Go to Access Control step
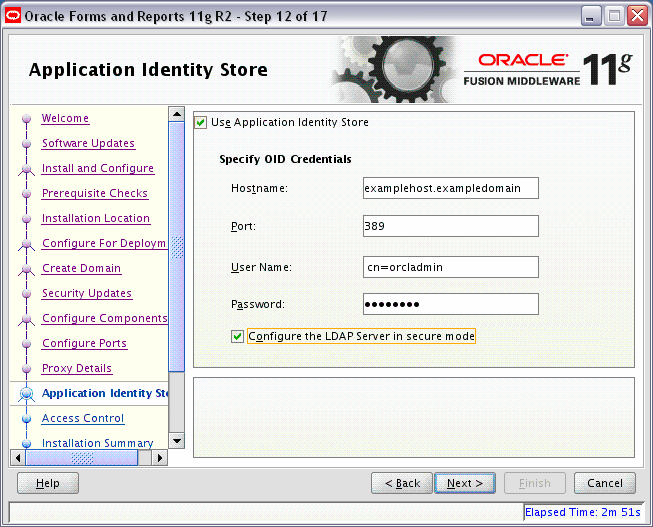 pyautogui.click(x=83, y=418)
